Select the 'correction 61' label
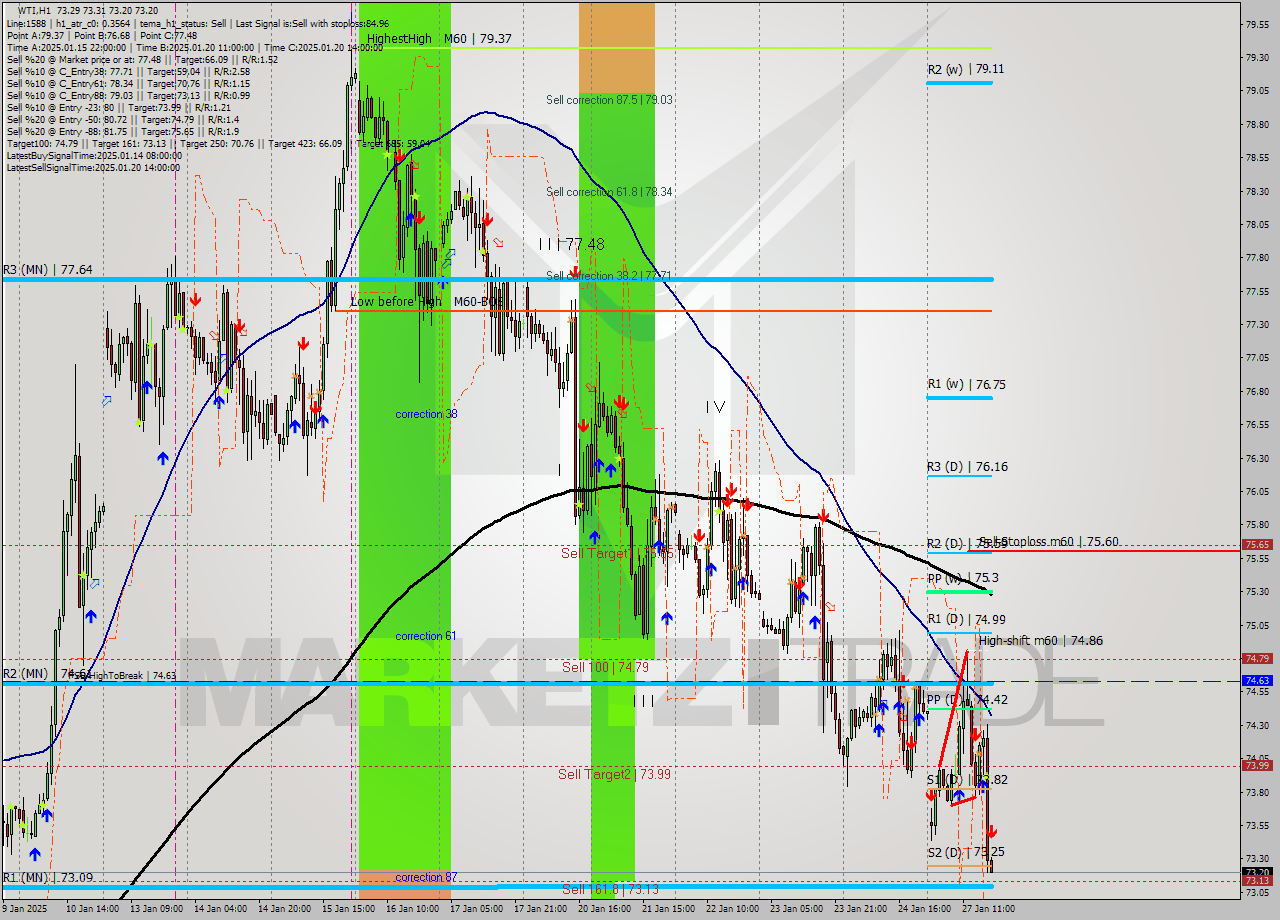This screenshot has height=920, width=1280. tap(426, 636)
